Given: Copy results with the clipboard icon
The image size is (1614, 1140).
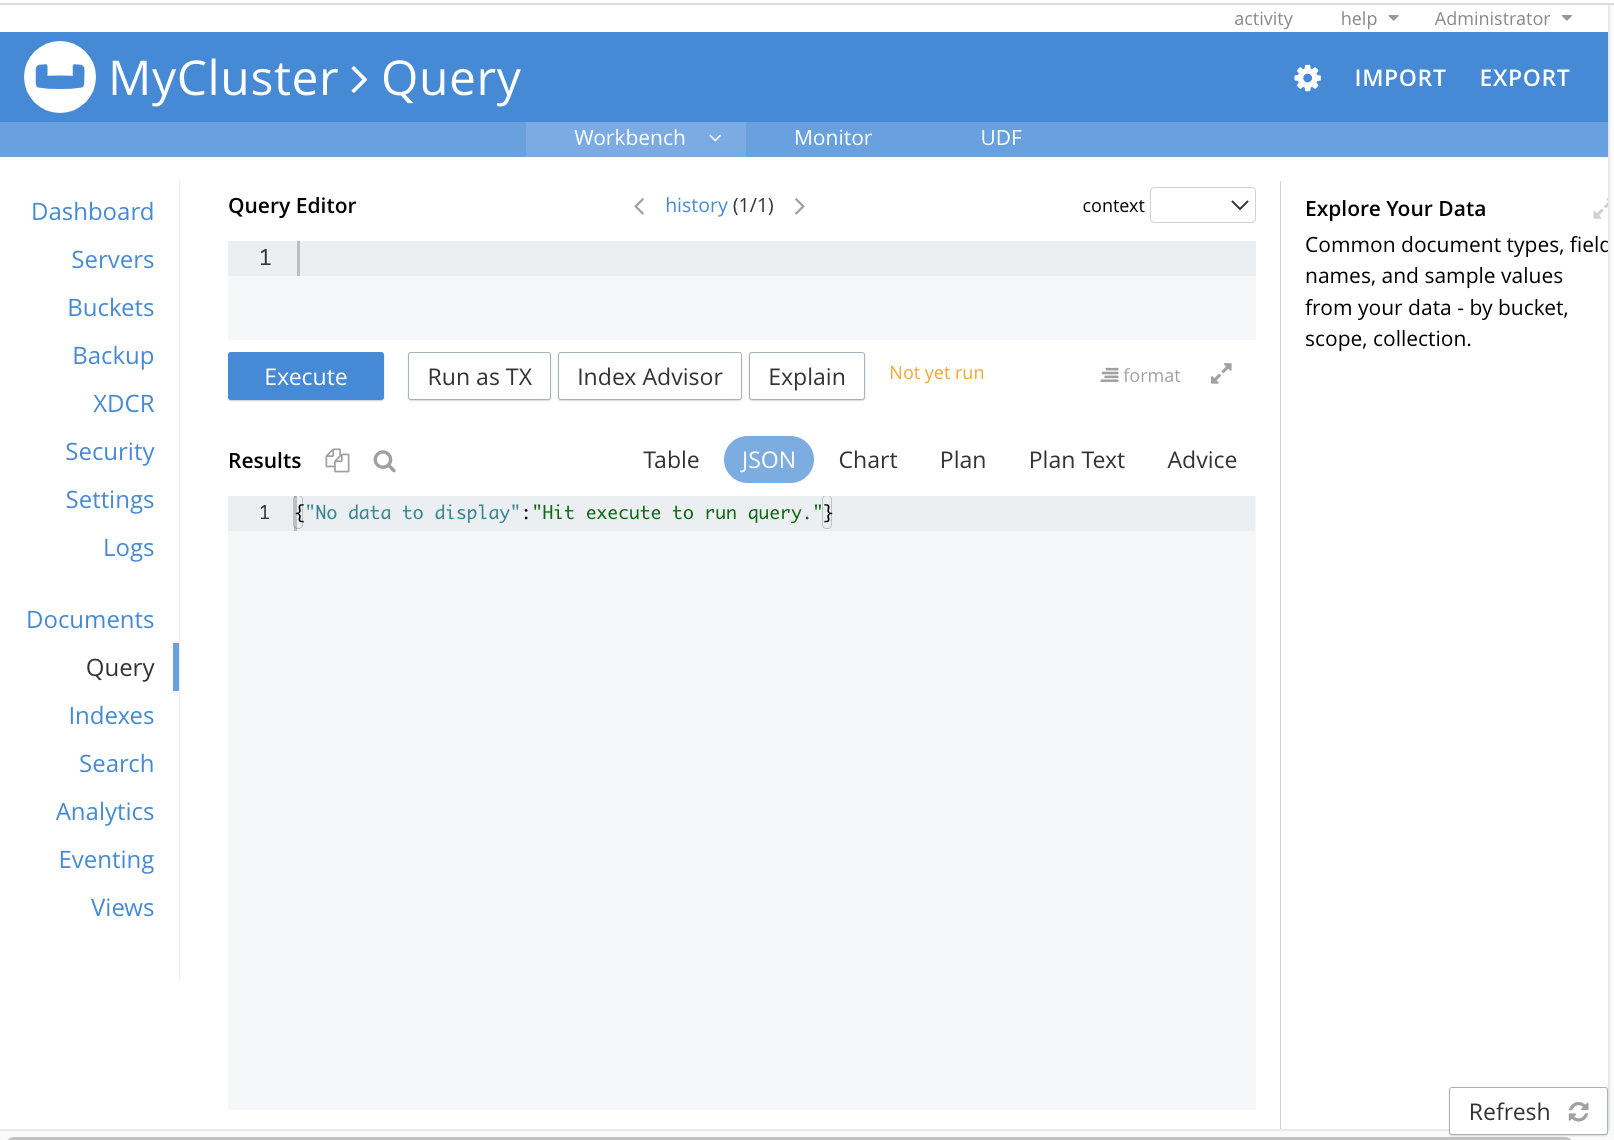Looking at the screenshot, I should (337, 460).
